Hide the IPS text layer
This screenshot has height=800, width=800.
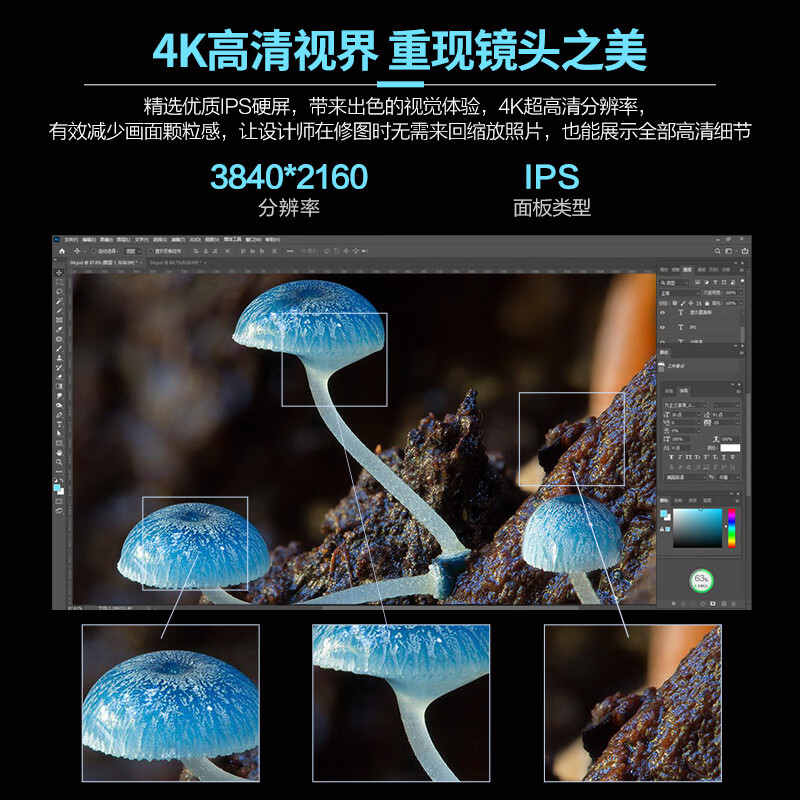[662, 327]
